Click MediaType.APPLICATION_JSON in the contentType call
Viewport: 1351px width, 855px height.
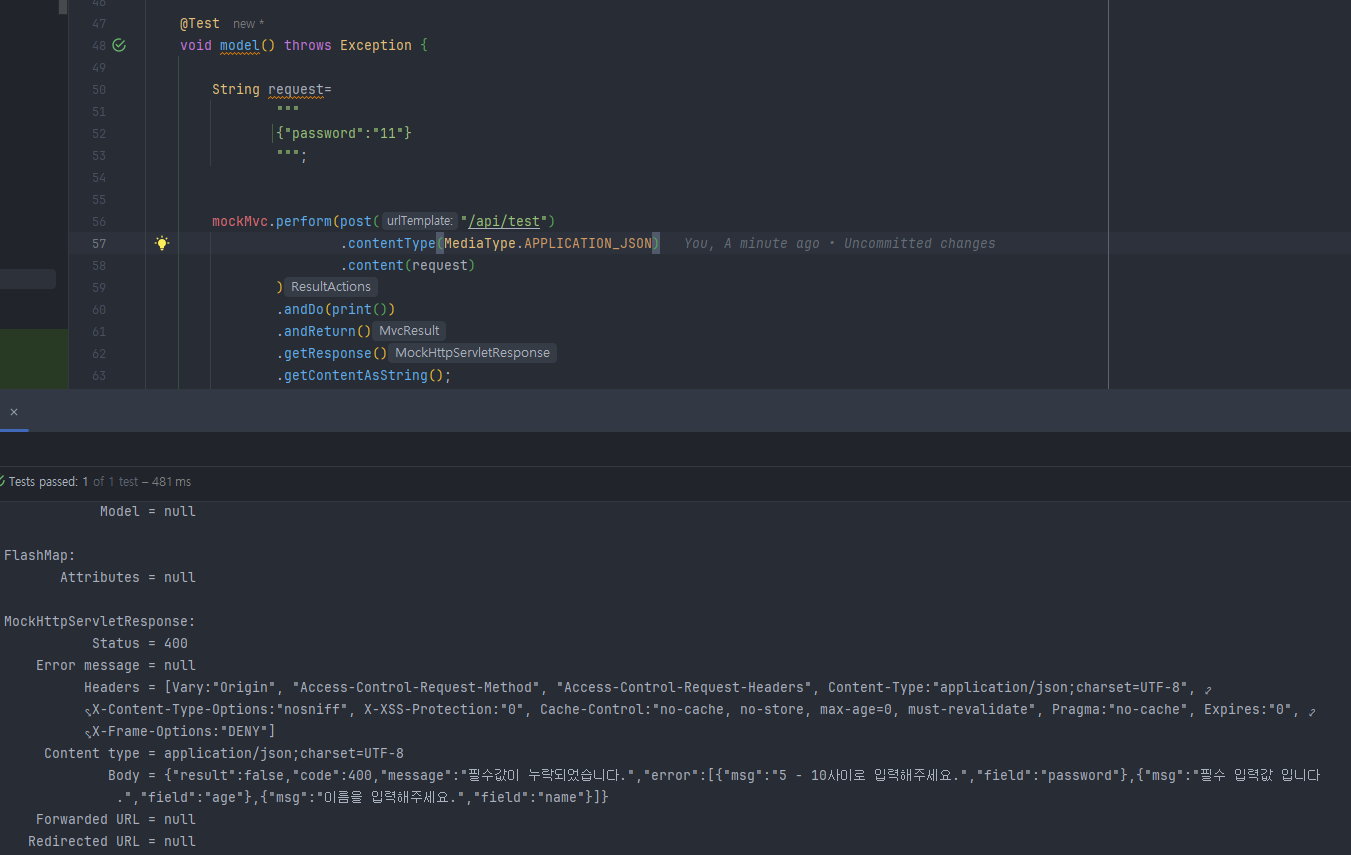pyautogui.click(x=548, y=243)
